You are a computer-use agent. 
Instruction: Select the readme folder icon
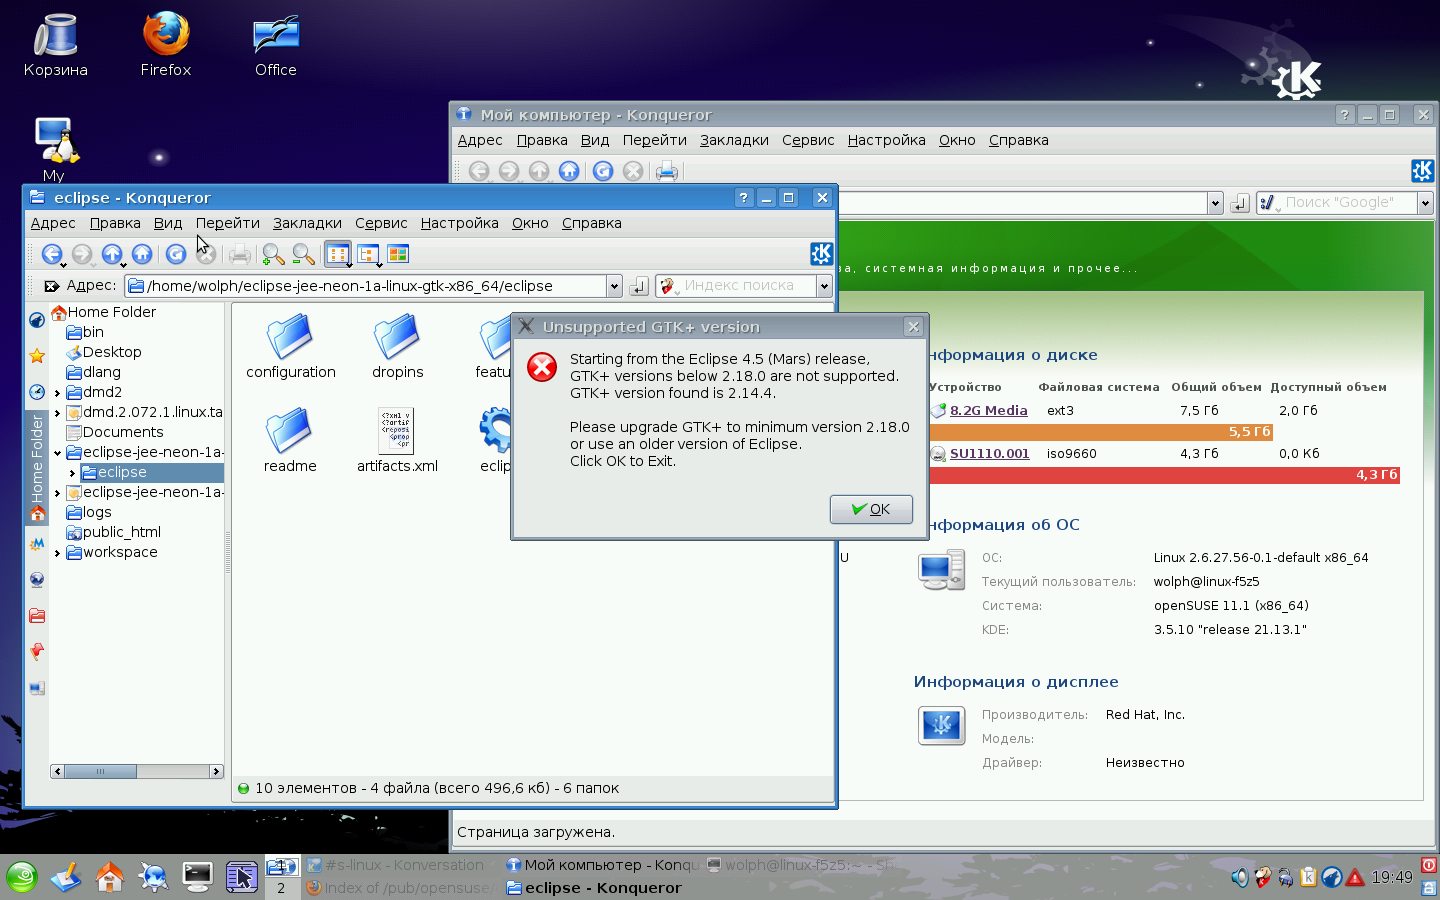pos(290,440)
